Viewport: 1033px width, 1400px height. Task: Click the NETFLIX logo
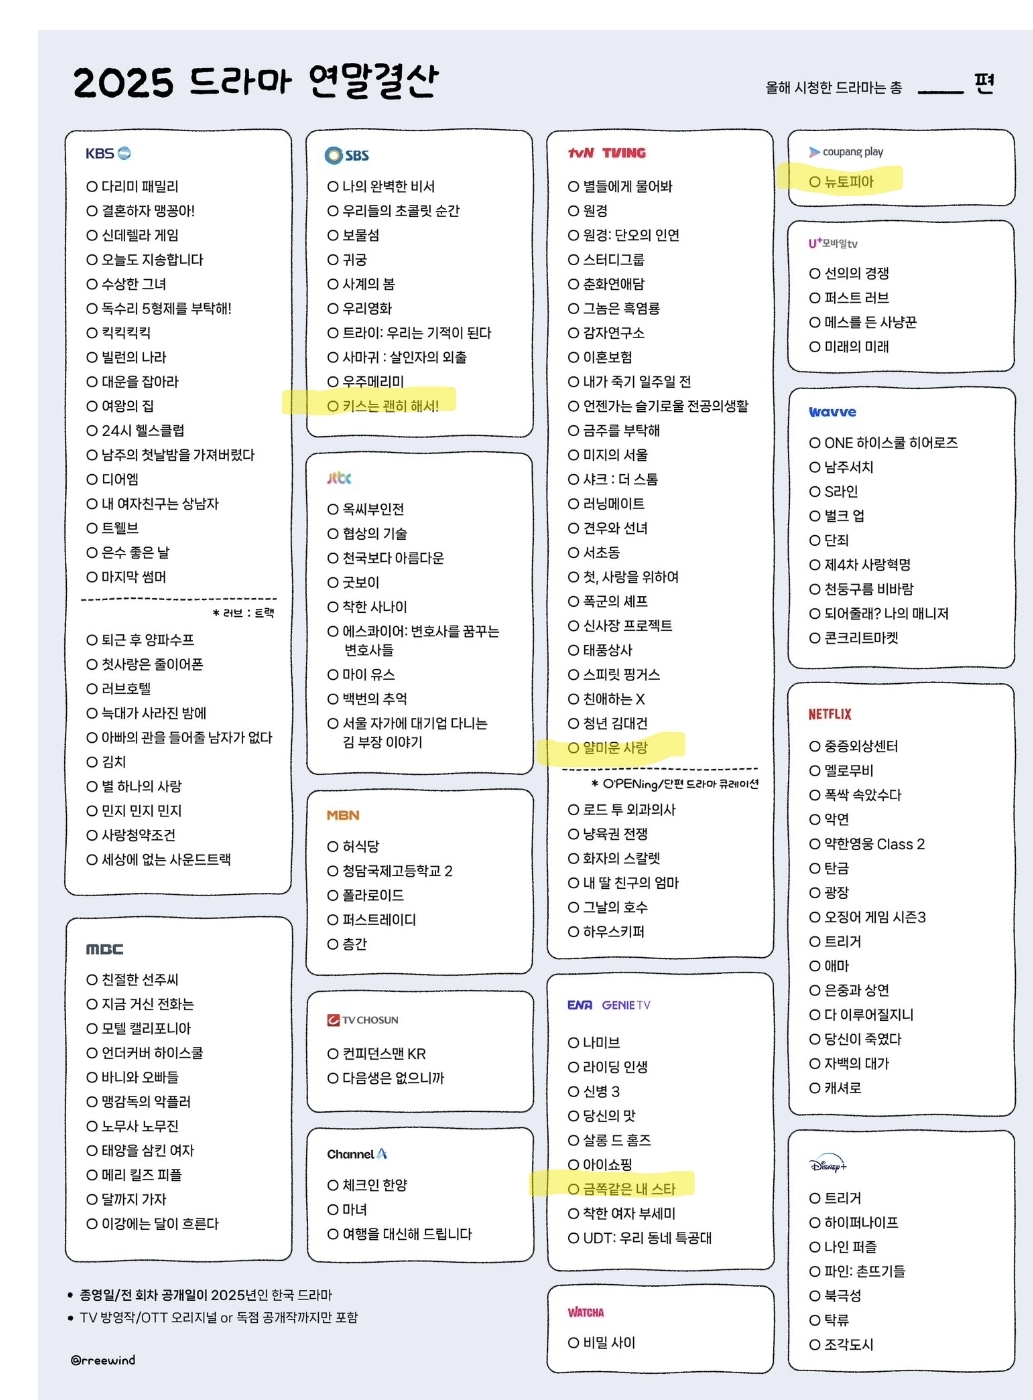(x=829, y=714)
